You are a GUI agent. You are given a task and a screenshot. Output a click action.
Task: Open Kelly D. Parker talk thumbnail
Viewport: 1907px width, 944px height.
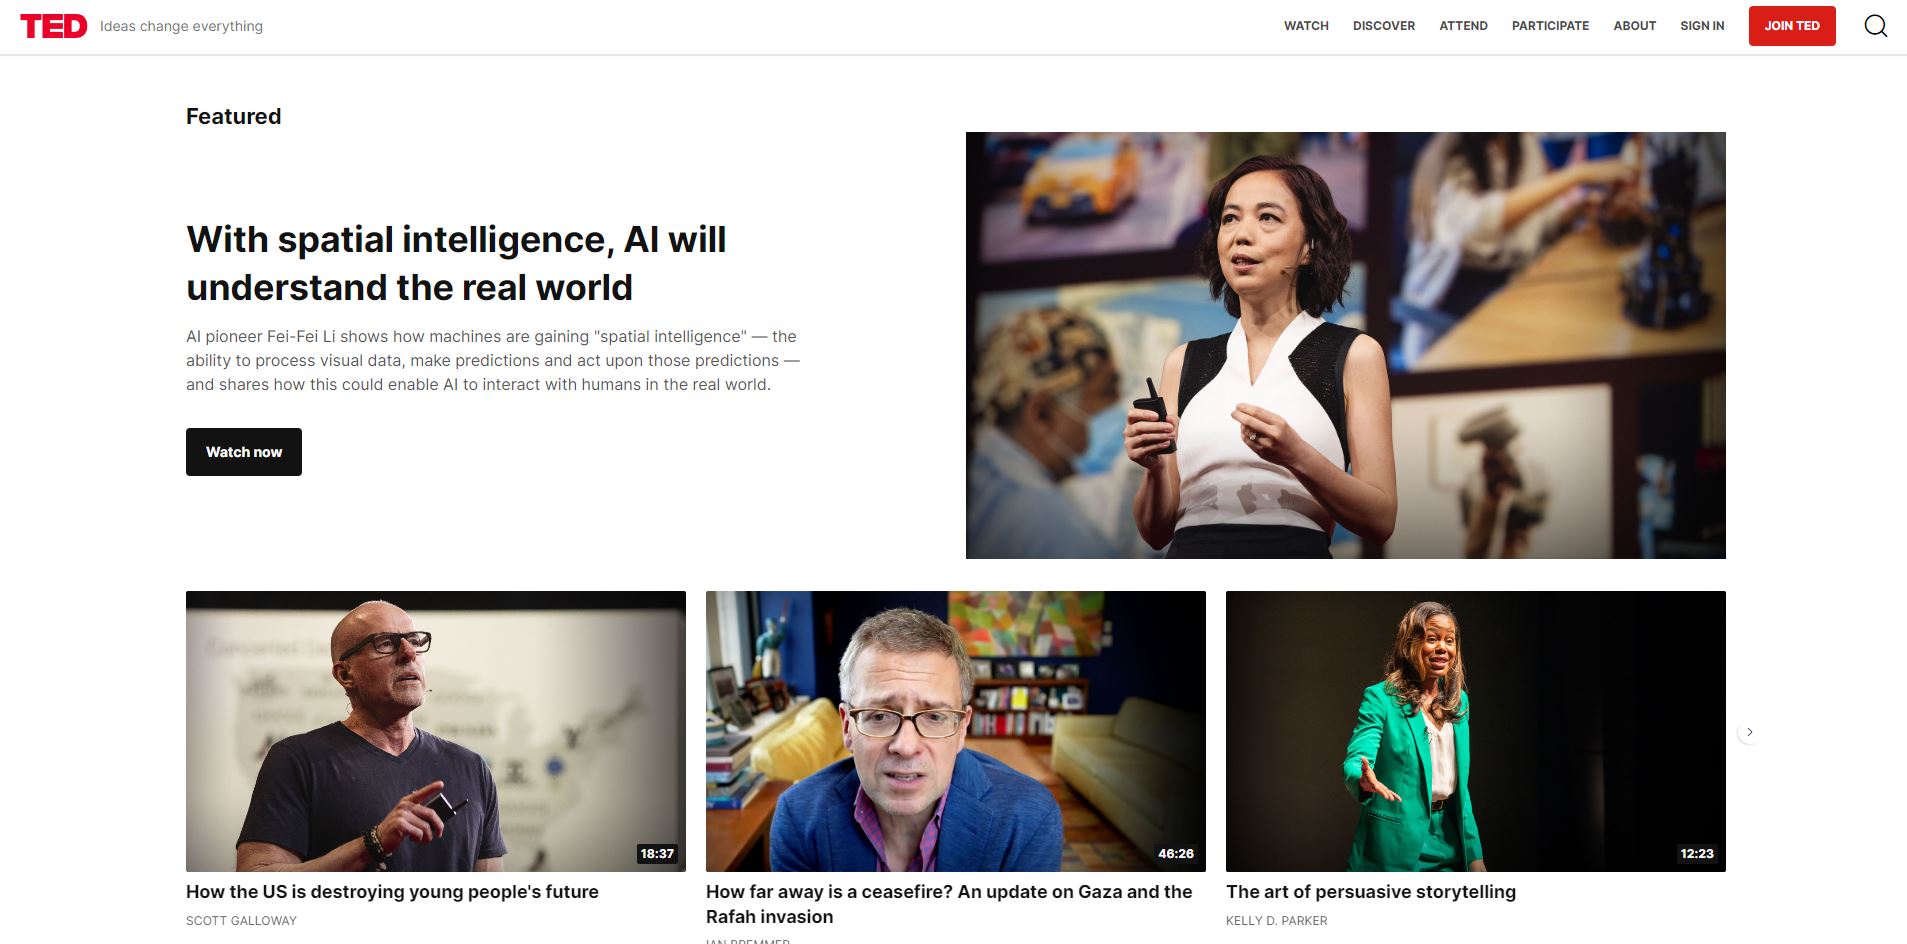tap(1476, 731)
